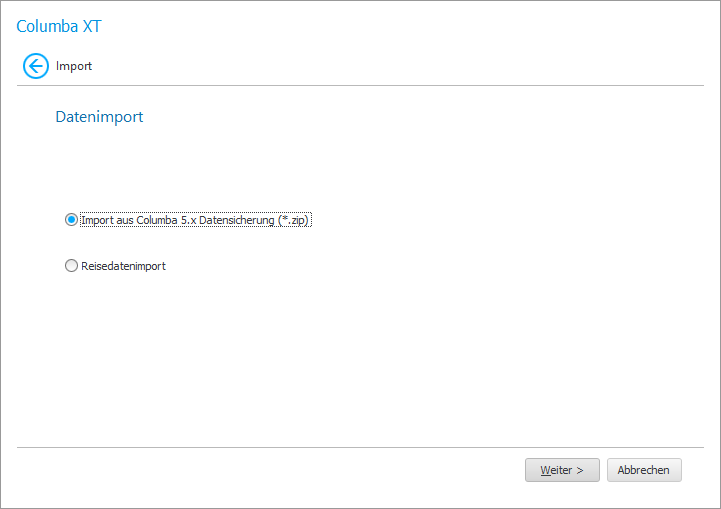Image resolution: width=721 pixels, height=509 pixels.
Task: Cancel the import with Abbrechen
Action: (644, 470)
